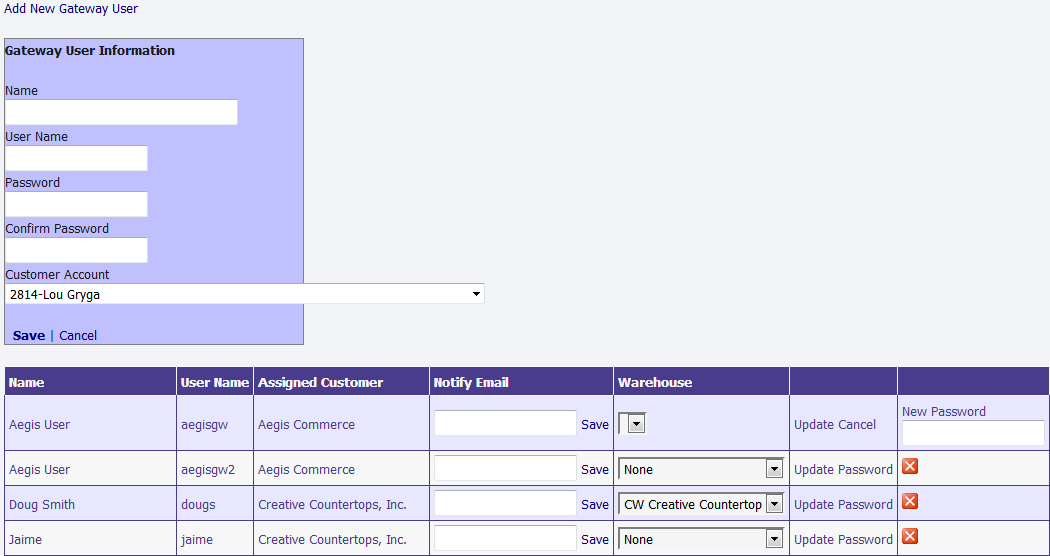Viewport: 1050px width, 556px height.
Task: Click the New Password input box
Action: coord(972,433)
